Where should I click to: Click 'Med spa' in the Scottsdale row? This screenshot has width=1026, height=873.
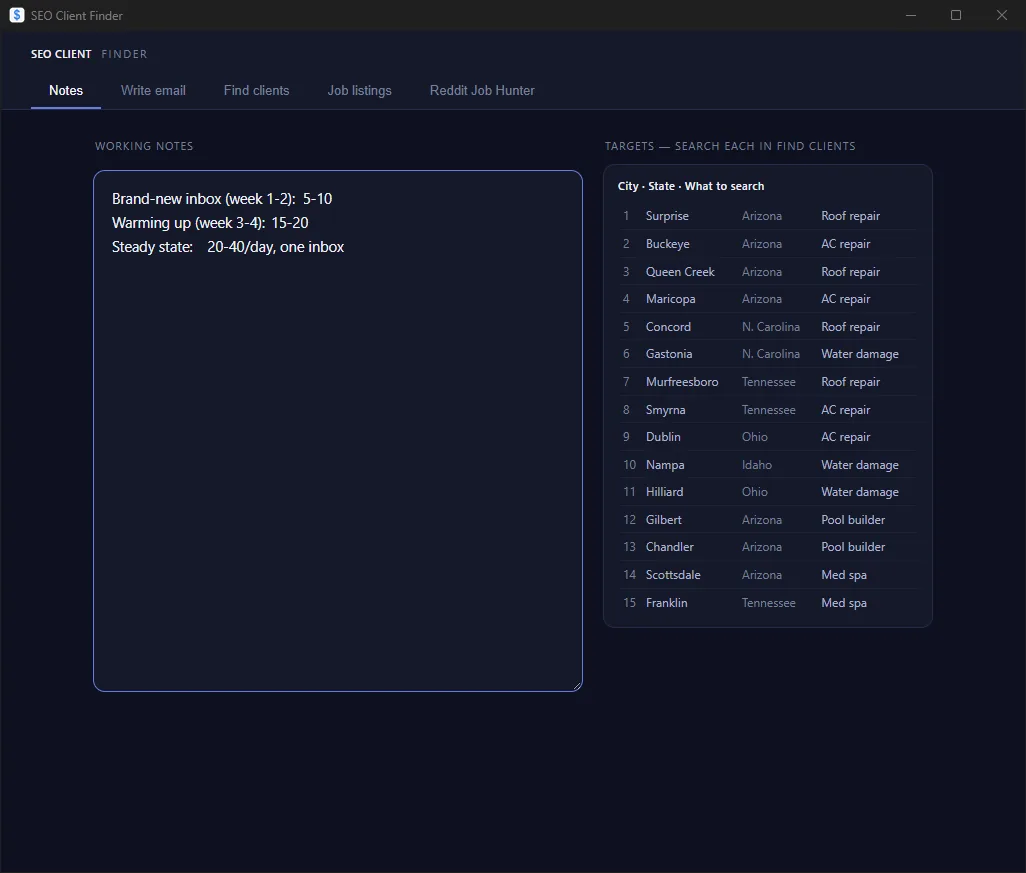point(843,575)
